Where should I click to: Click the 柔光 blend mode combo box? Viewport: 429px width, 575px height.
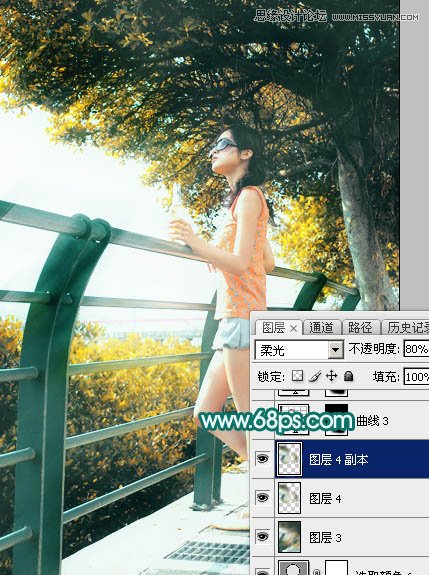click(x=299, y=349)
